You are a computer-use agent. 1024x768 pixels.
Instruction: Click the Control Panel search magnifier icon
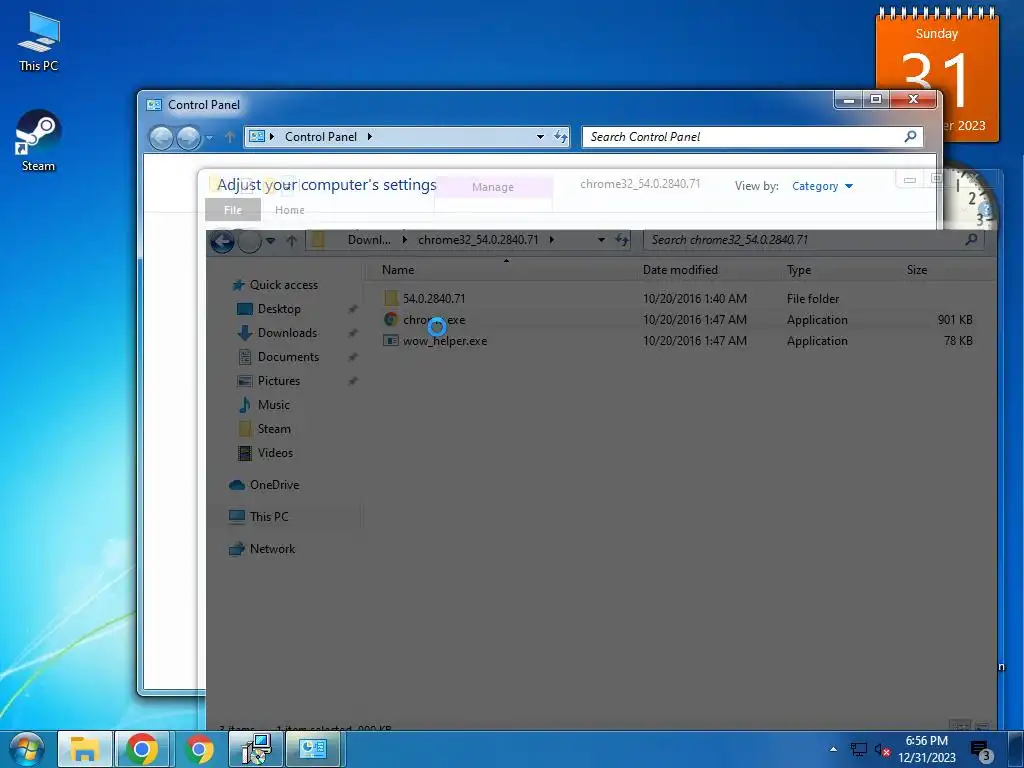coord(910,136)
